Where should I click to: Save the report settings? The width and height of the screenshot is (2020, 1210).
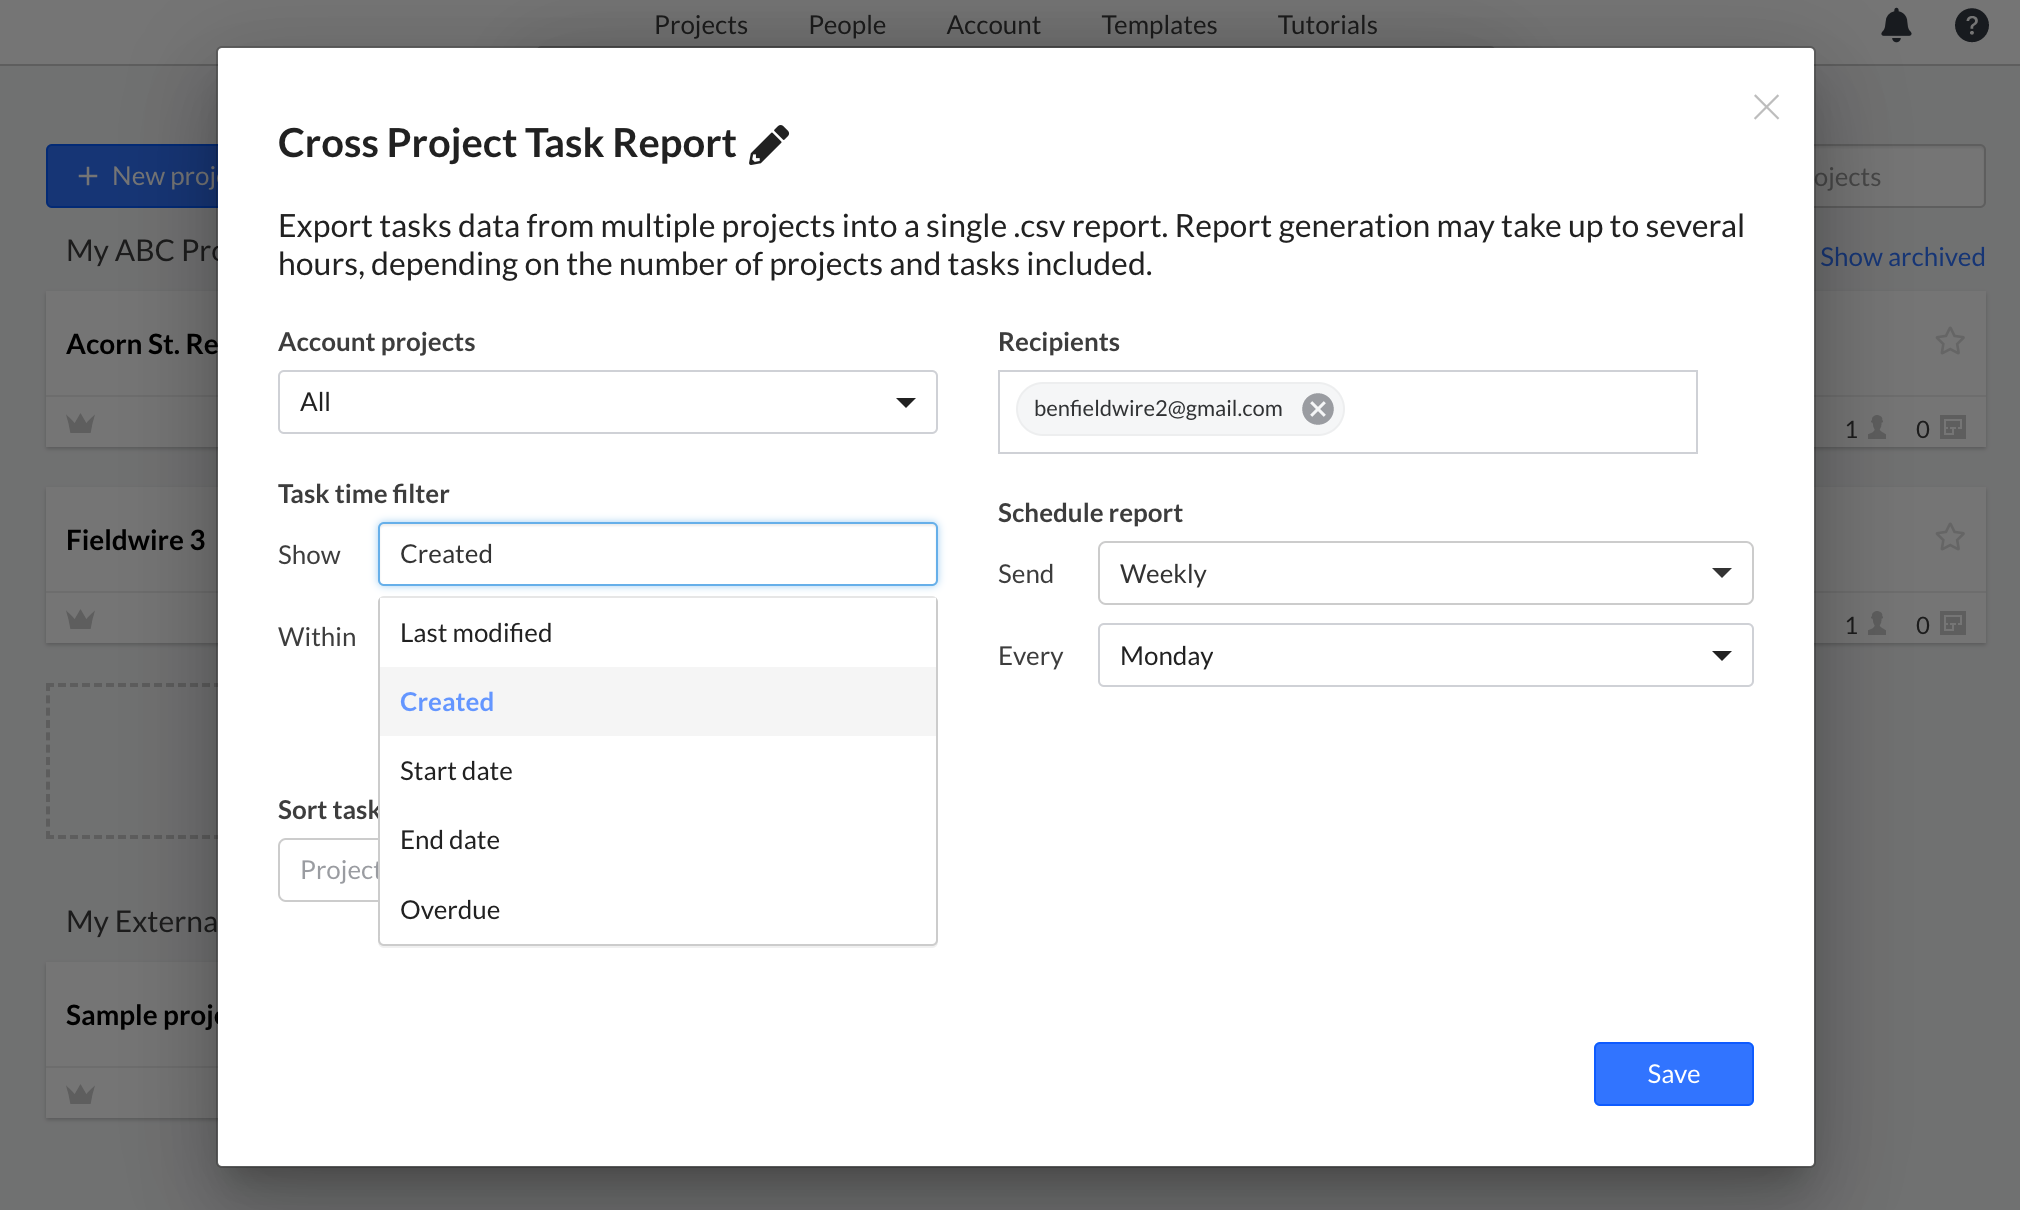[x=1673, y=1074]
